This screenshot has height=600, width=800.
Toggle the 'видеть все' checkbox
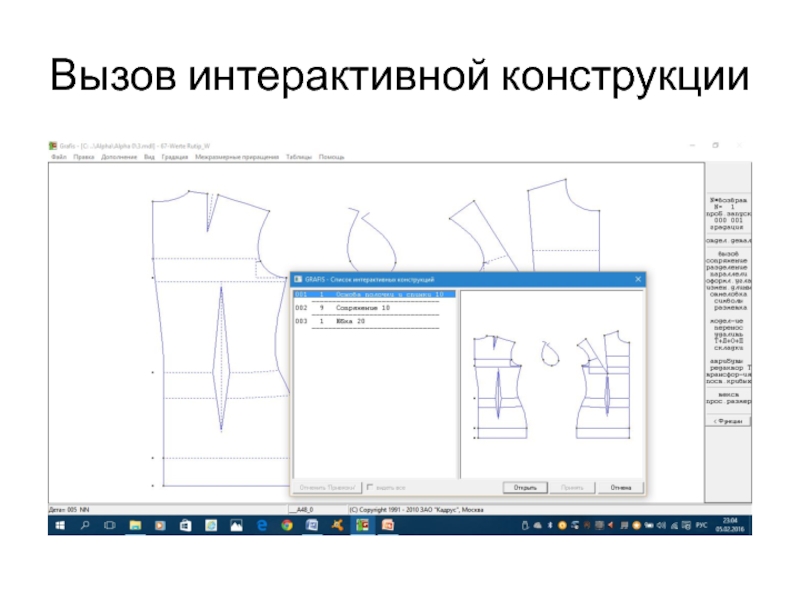(370, 487)
